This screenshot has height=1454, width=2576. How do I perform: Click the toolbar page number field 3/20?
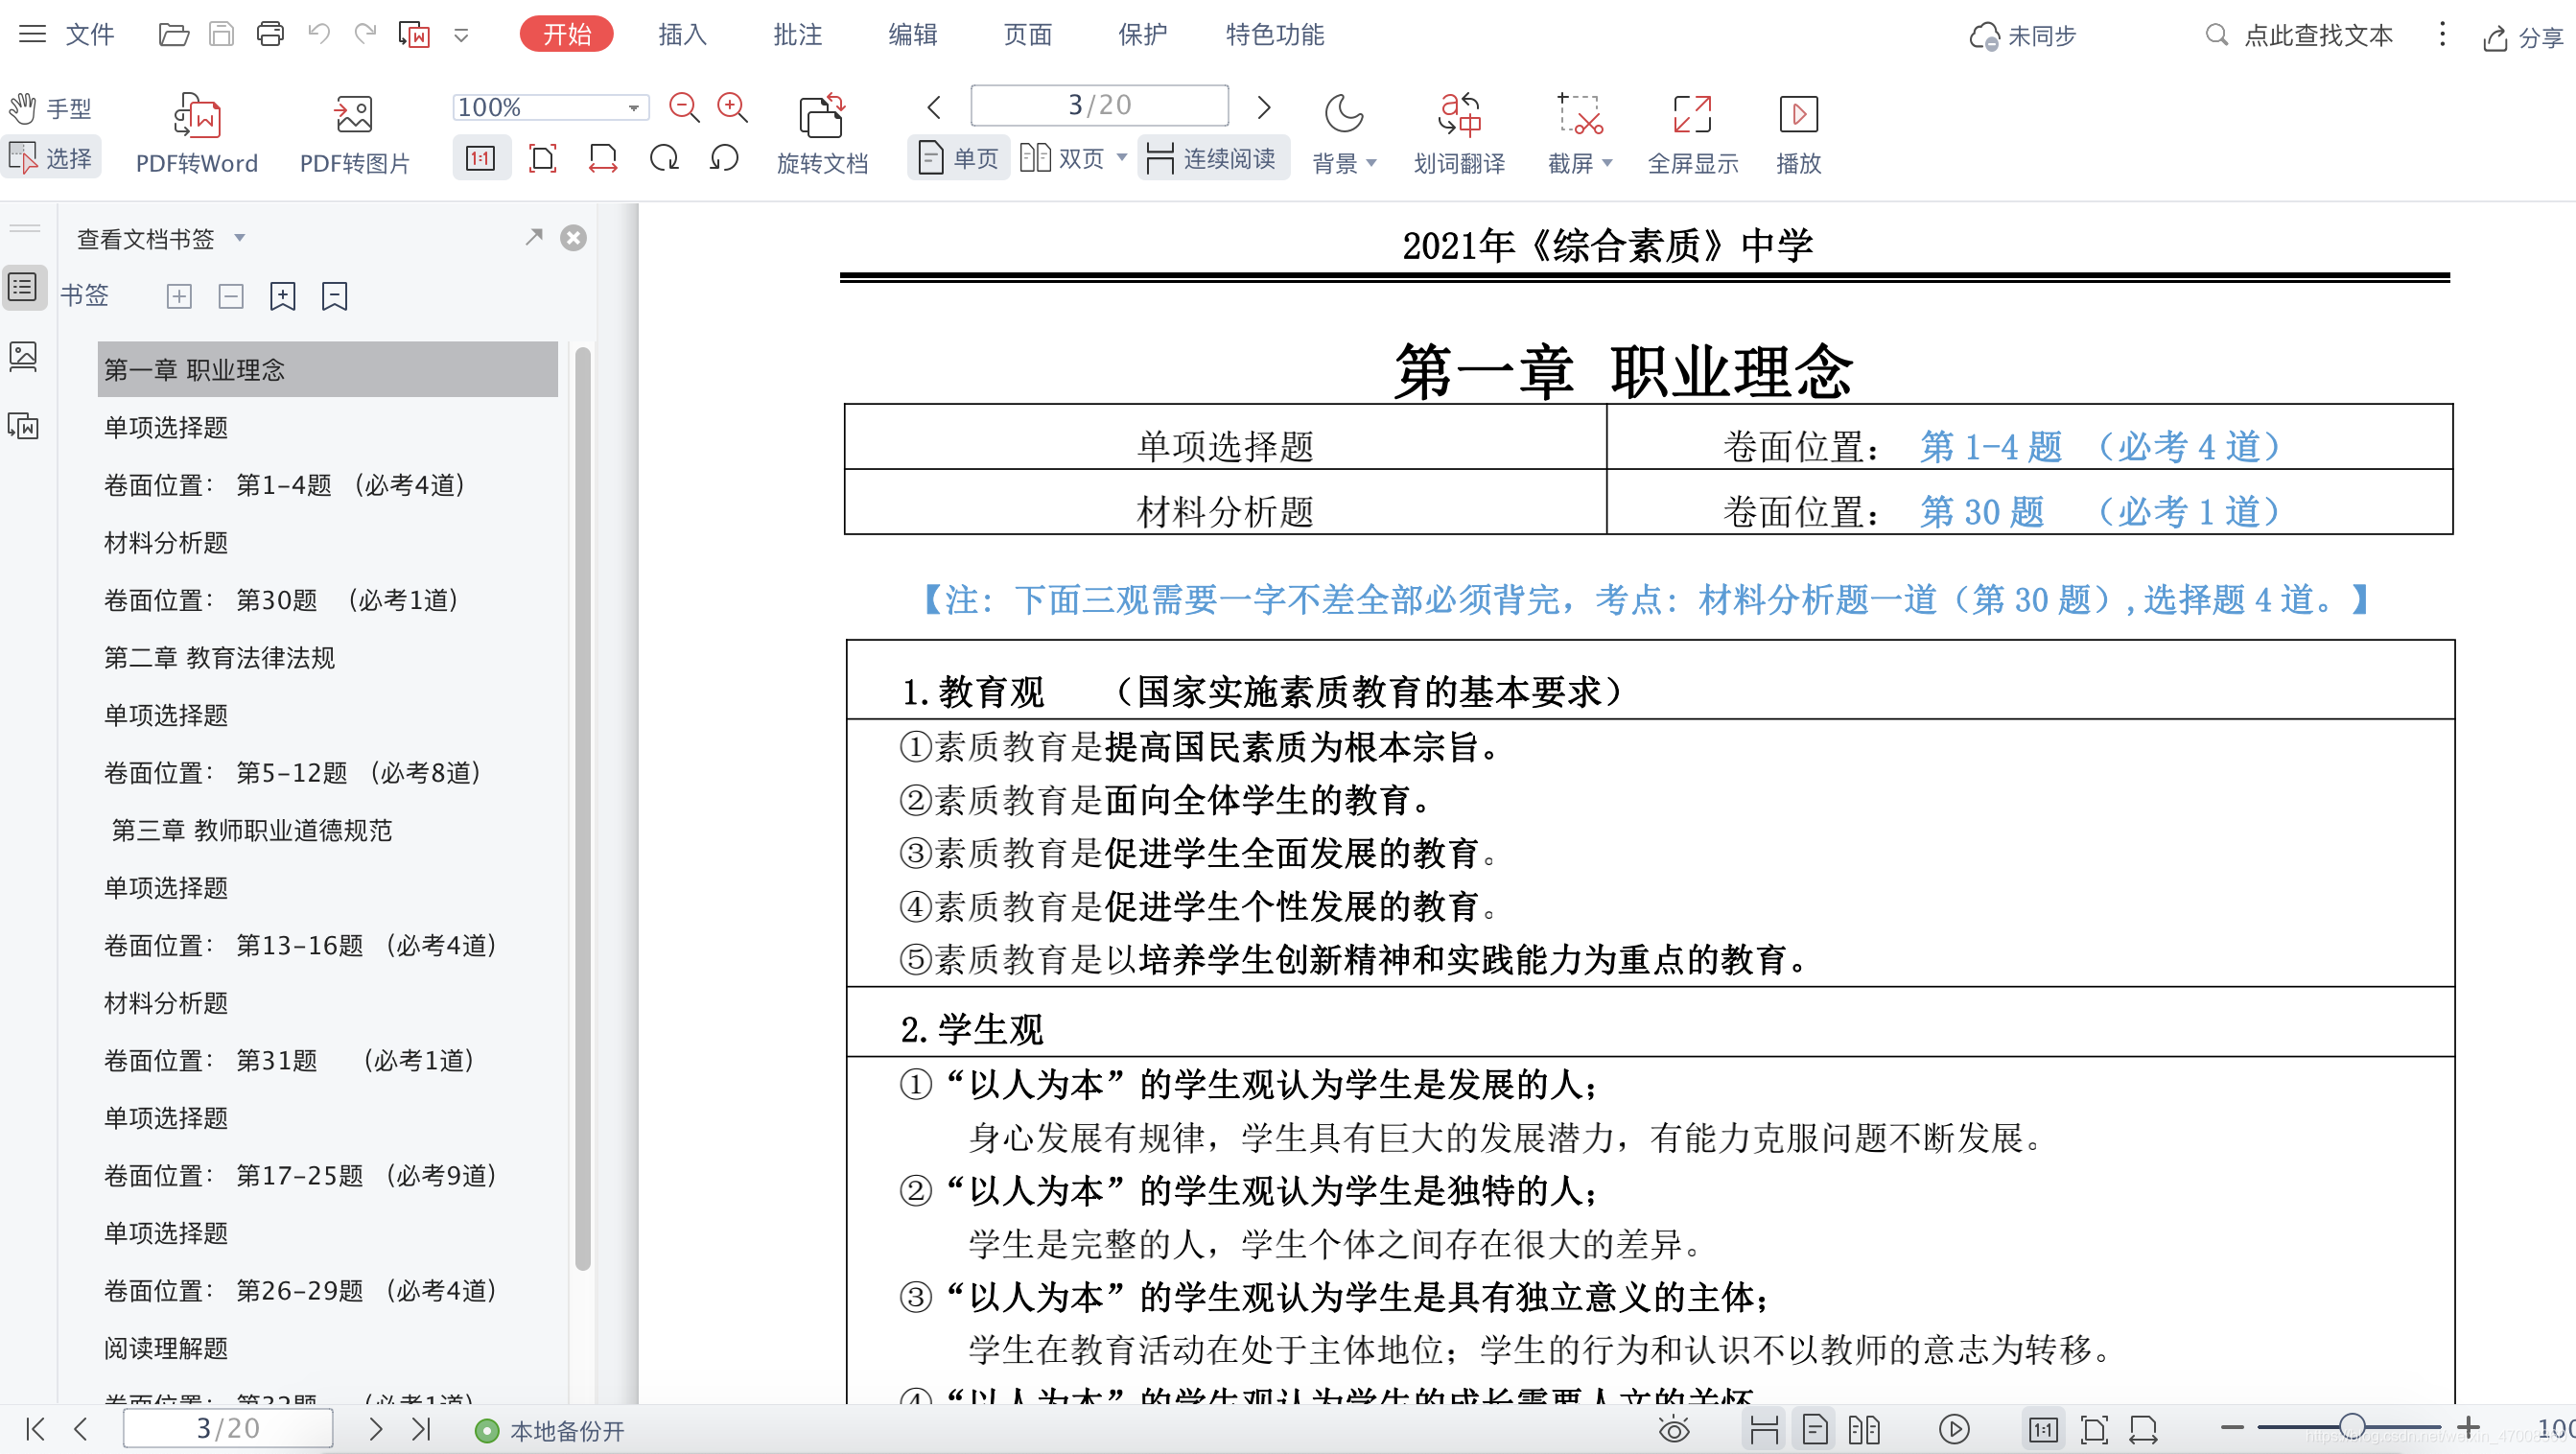(x=1099, y=105)
